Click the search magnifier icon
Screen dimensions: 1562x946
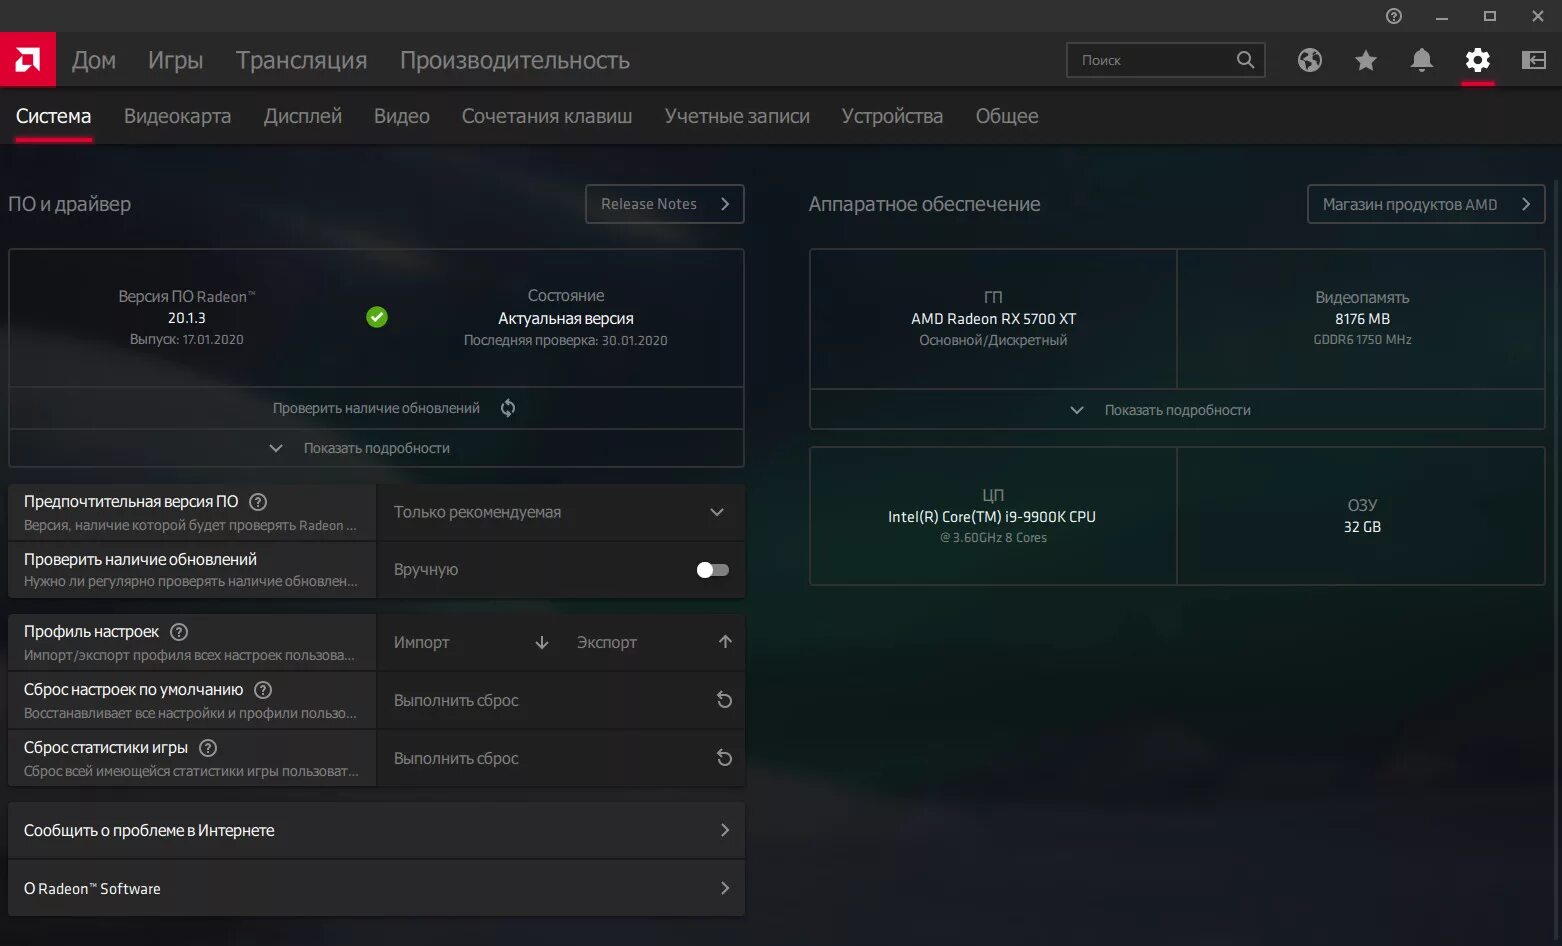1245,60
